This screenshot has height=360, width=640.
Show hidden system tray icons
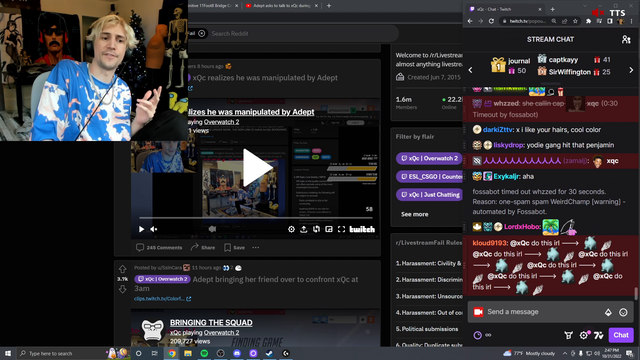click(x=564, y=353)
